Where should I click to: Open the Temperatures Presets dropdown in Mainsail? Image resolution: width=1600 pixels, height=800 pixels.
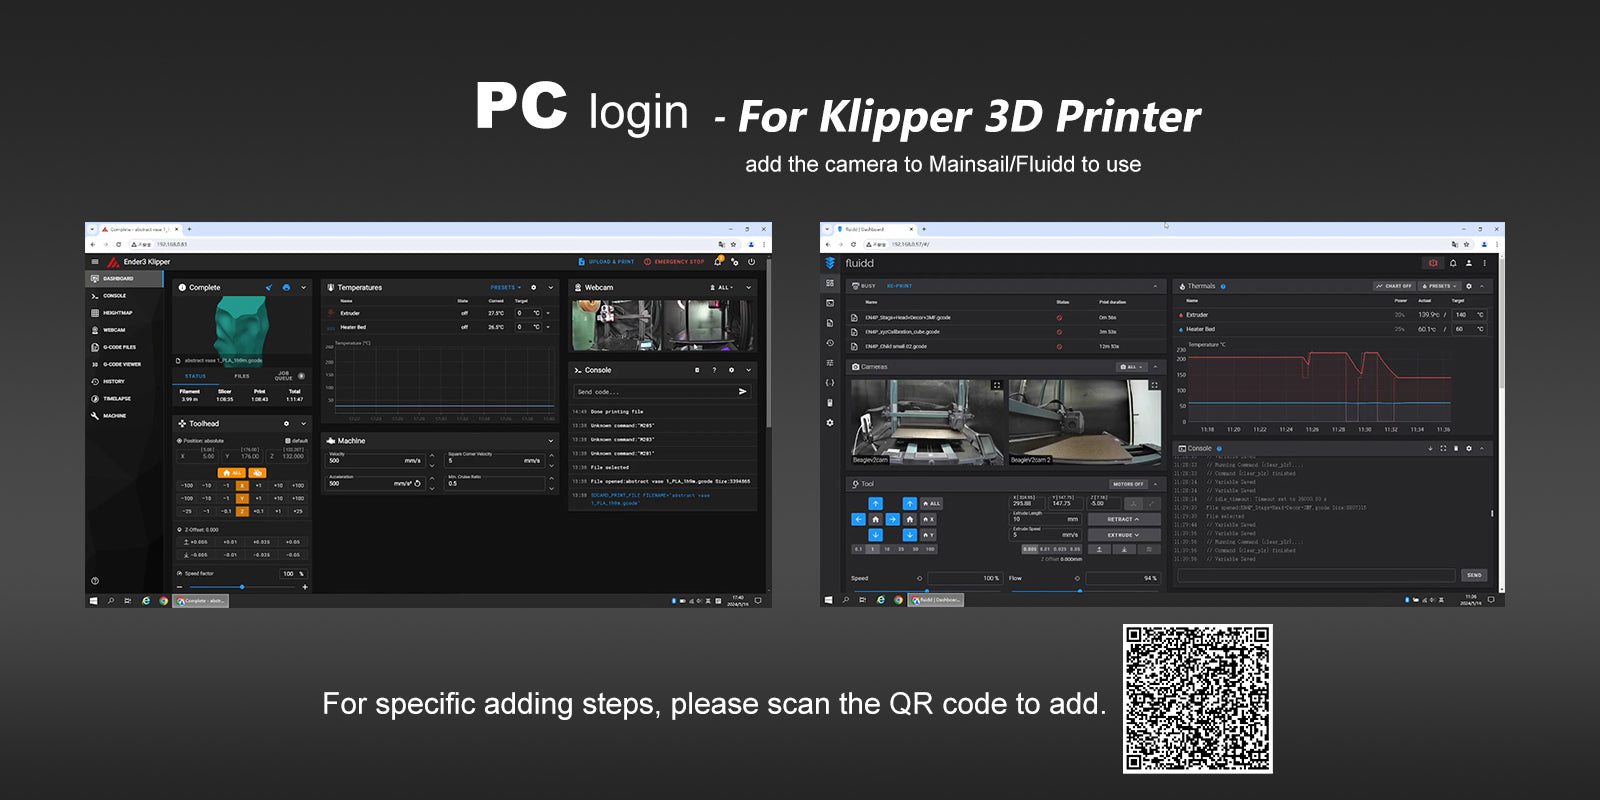point(505,287)
